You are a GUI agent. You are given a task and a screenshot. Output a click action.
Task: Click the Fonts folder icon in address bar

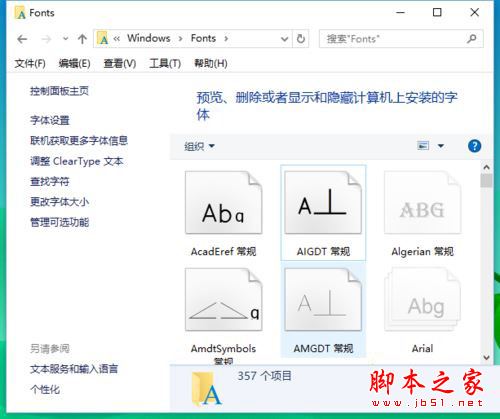103,38
